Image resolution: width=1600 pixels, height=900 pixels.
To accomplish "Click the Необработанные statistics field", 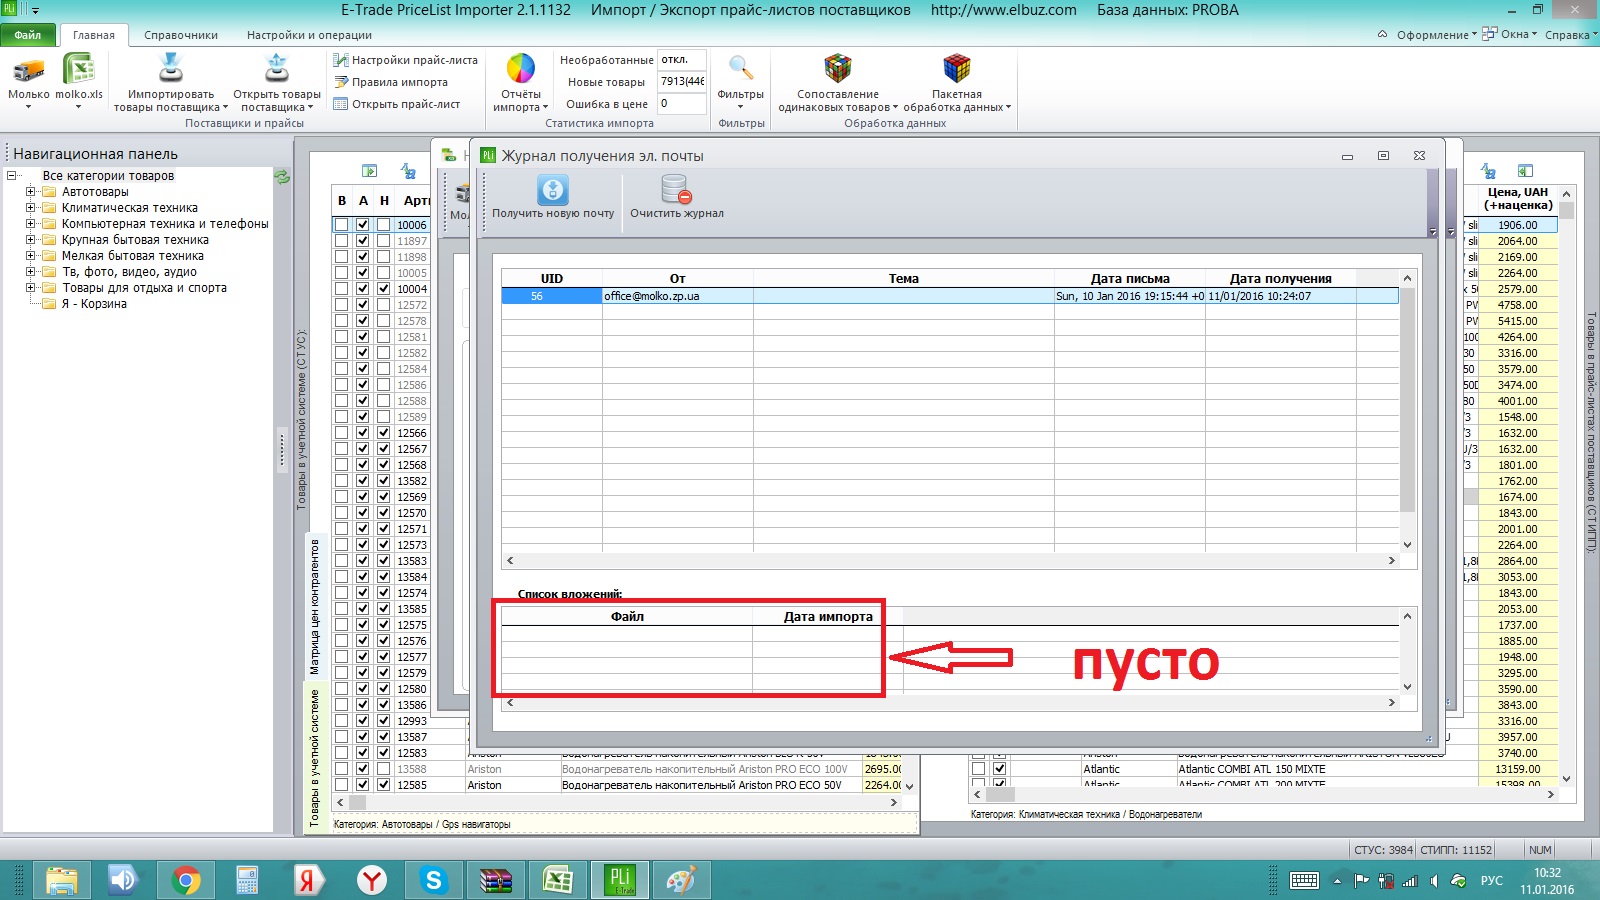I will (x=682, y=60).
